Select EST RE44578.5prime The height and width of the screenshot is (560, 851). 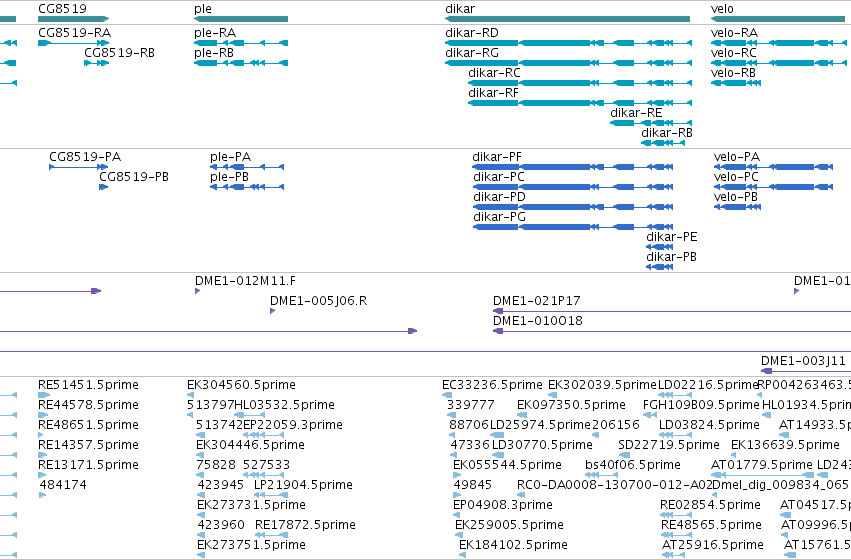42,415
